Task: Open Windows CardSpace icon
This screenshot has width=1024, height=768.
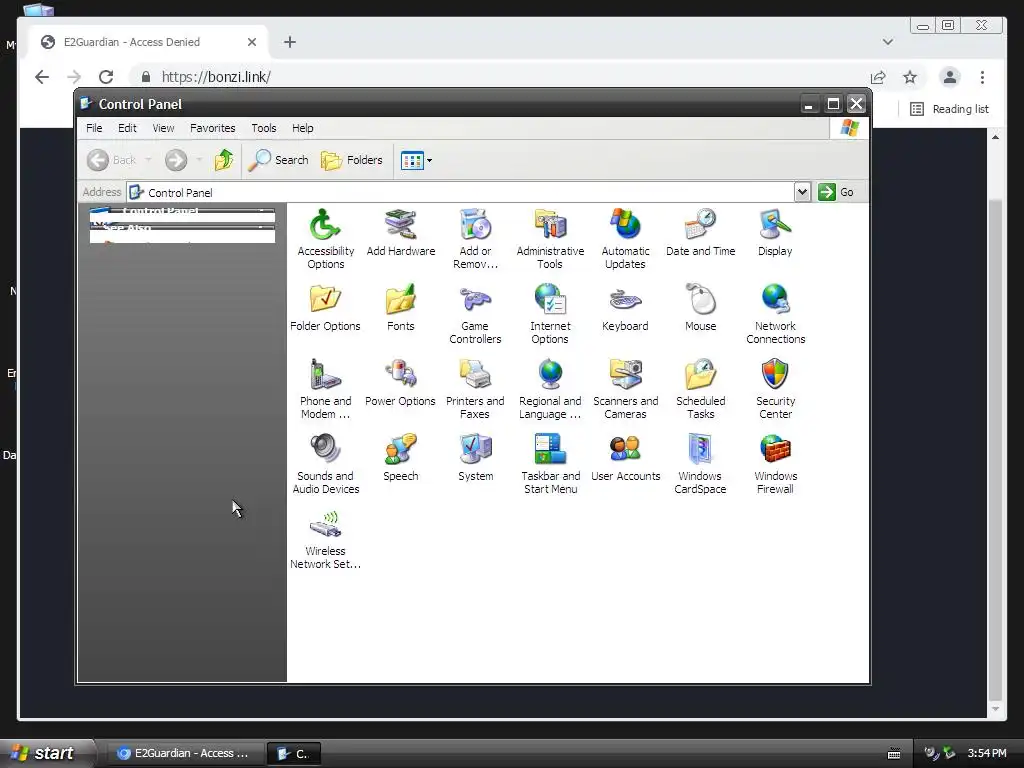Action: (700, 464)
